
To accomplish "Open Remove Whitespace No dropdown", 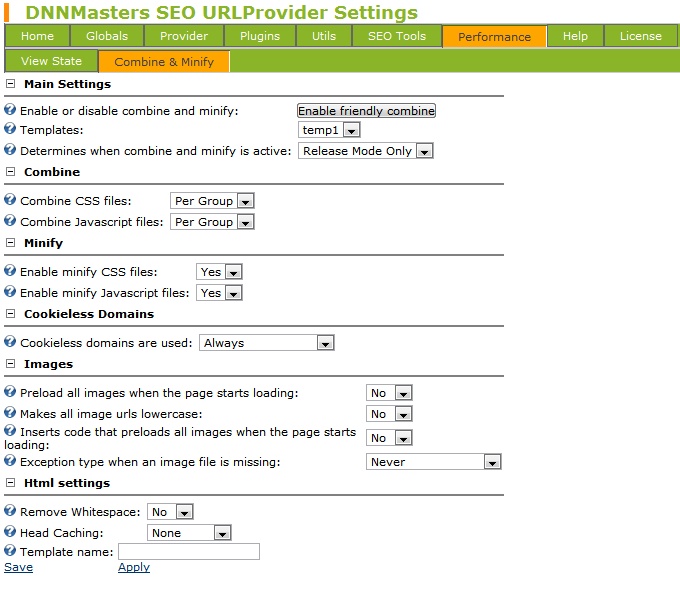I will coord(170,512).
